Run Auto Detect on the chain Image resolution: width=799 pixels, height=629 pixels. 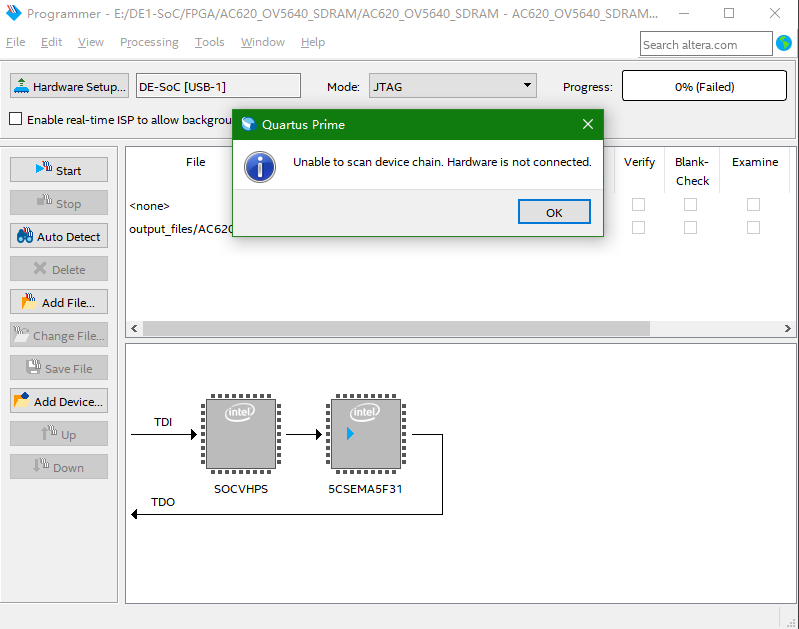point(59,236)
